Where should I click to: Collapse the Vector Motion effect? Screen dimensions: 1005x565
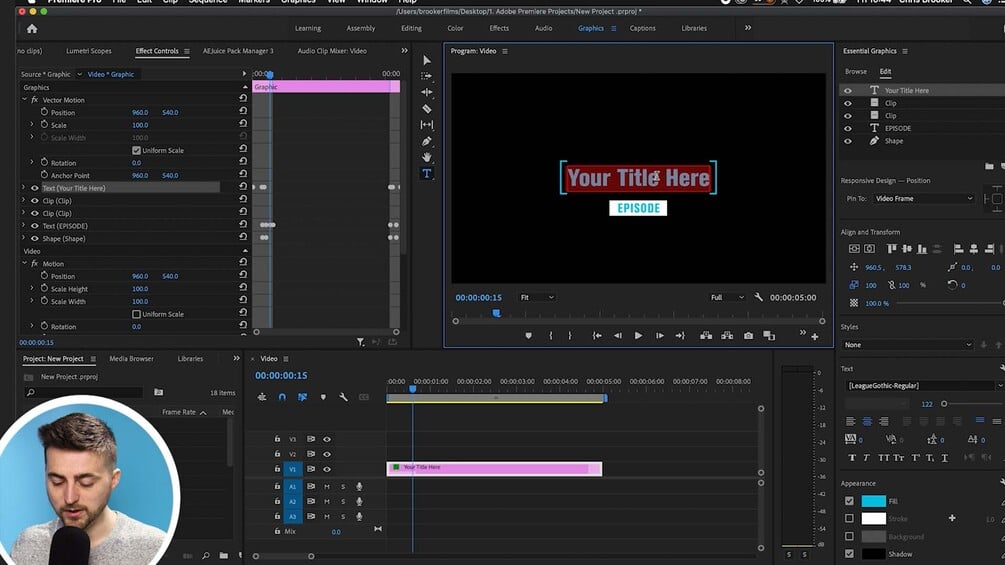(x=24, y=100)
